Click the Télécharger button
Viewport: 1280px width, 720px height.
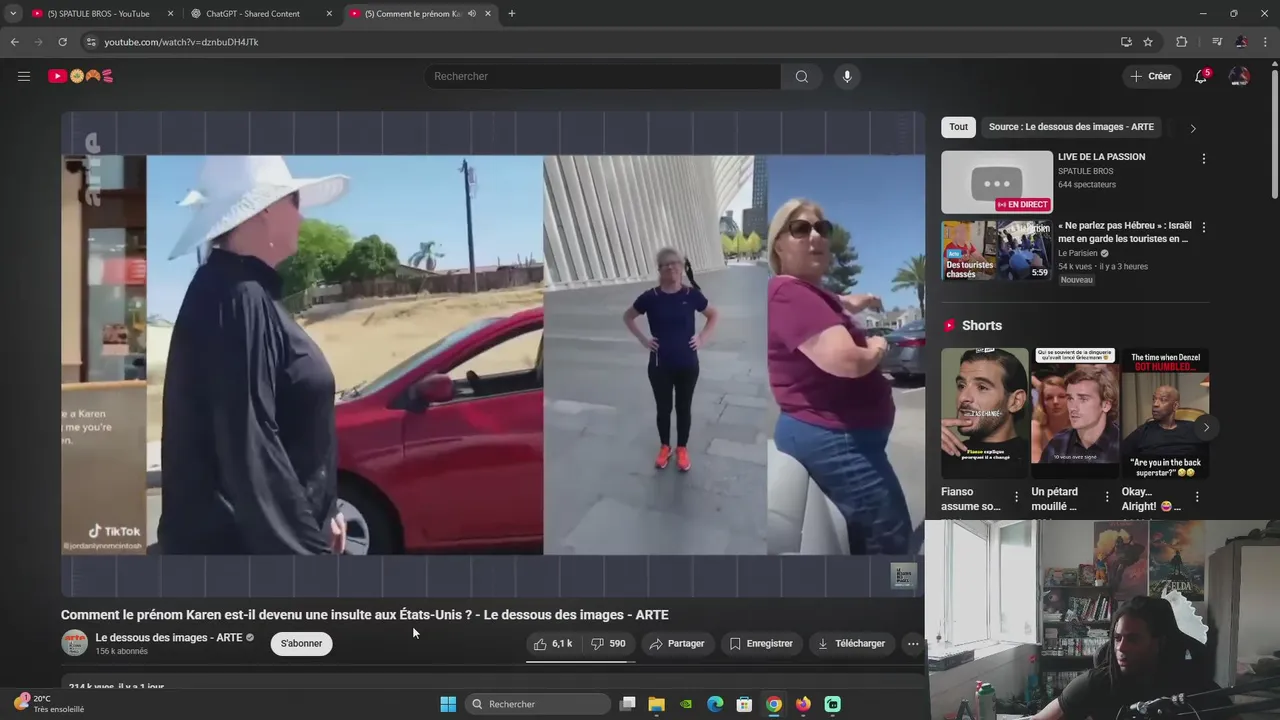click(851, 644)
